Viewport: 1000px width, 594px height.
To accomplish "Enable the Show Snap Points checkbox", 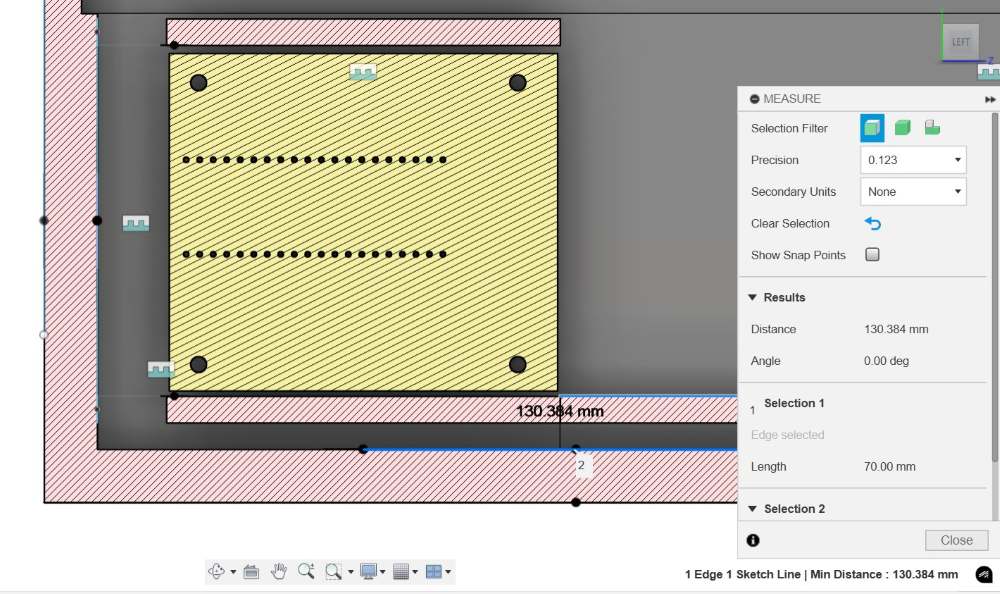I will point(872,255).
